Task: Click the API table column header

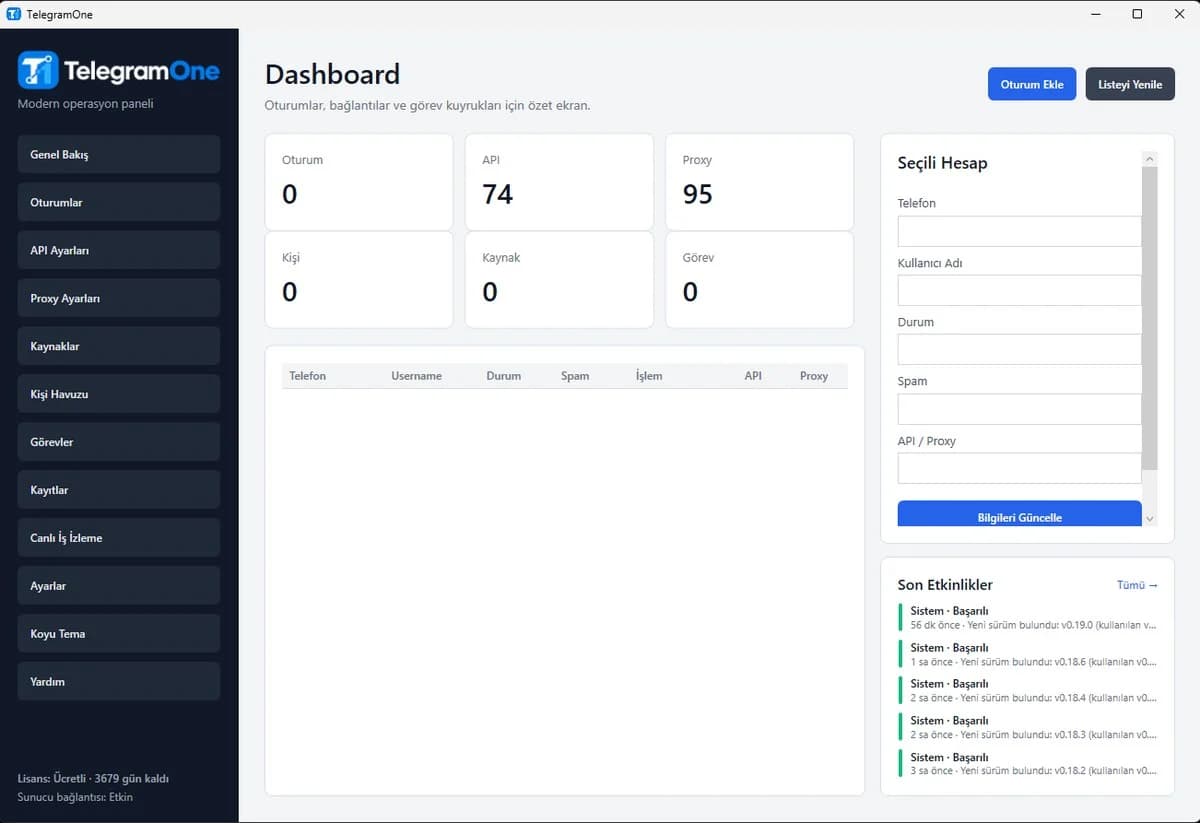Action: 753,376
